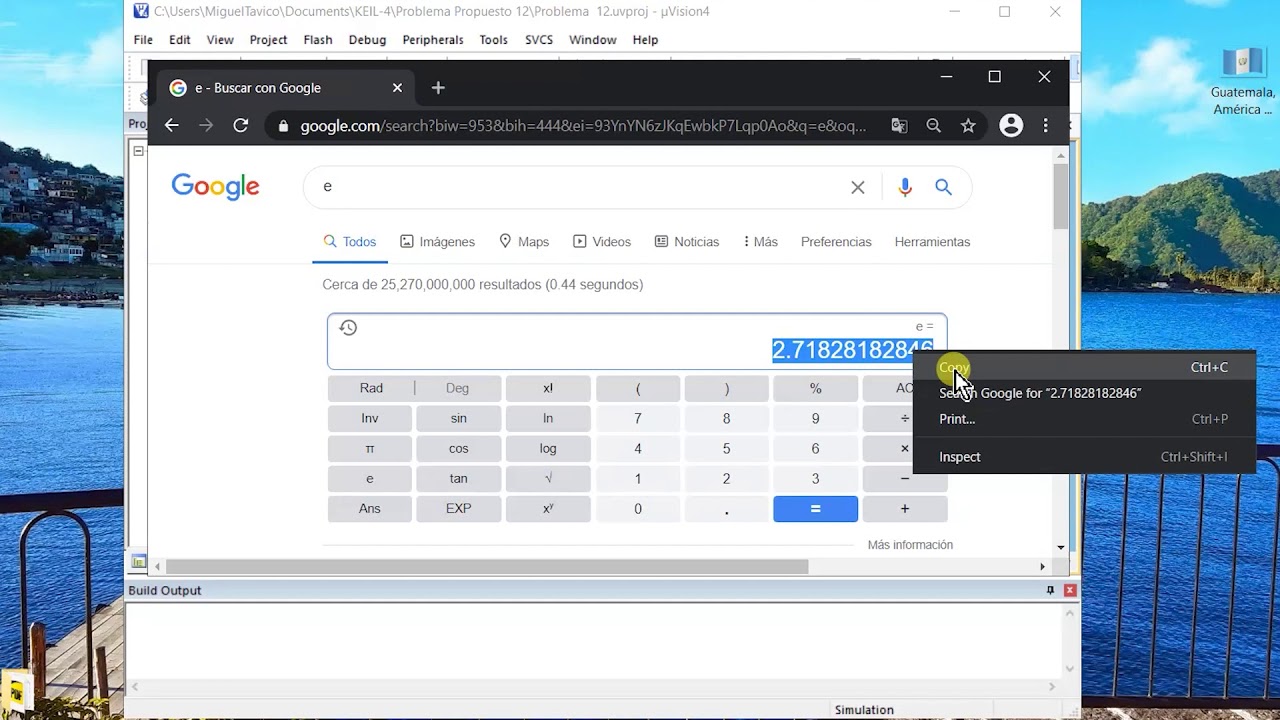Bookmark this page with the star
Screen dimensions: 1280x720
pyautogui.click(x=968, y=126)
